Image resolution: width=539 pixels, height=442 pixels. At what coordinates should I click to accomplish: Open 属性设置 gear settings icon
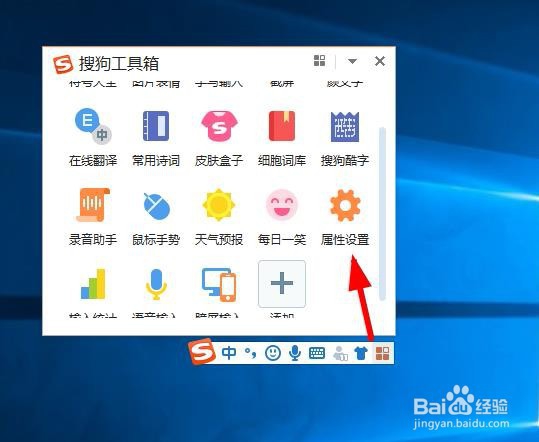345,205
